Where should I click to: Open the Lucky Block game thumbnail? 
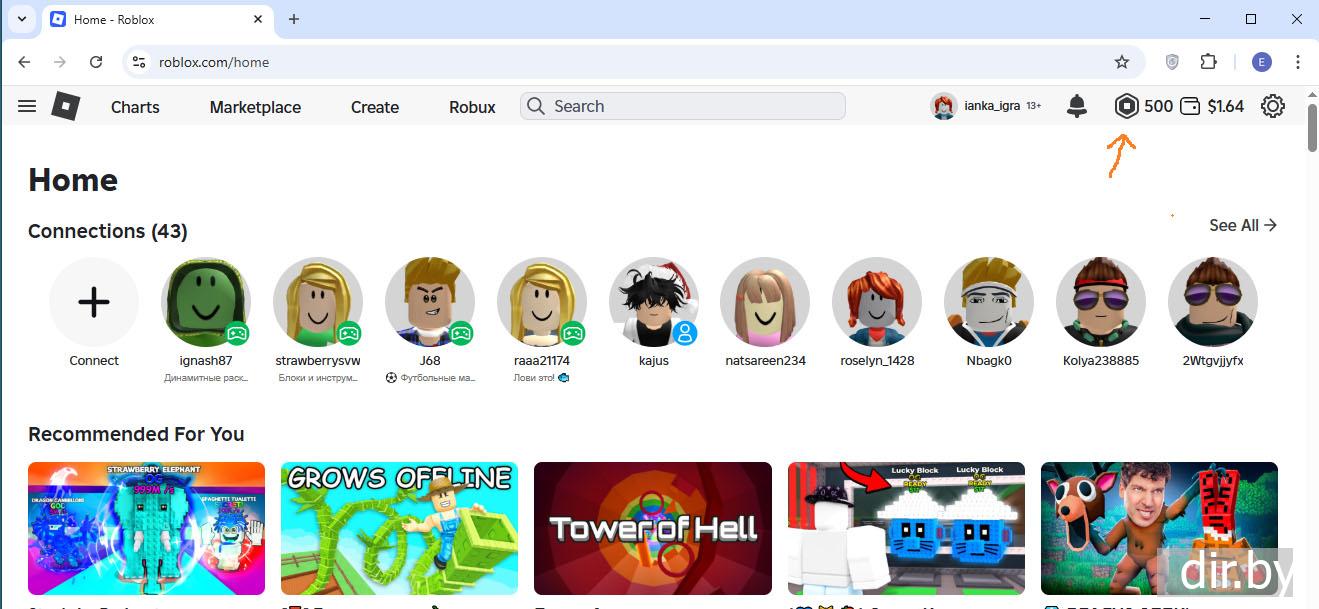[906, 528]
